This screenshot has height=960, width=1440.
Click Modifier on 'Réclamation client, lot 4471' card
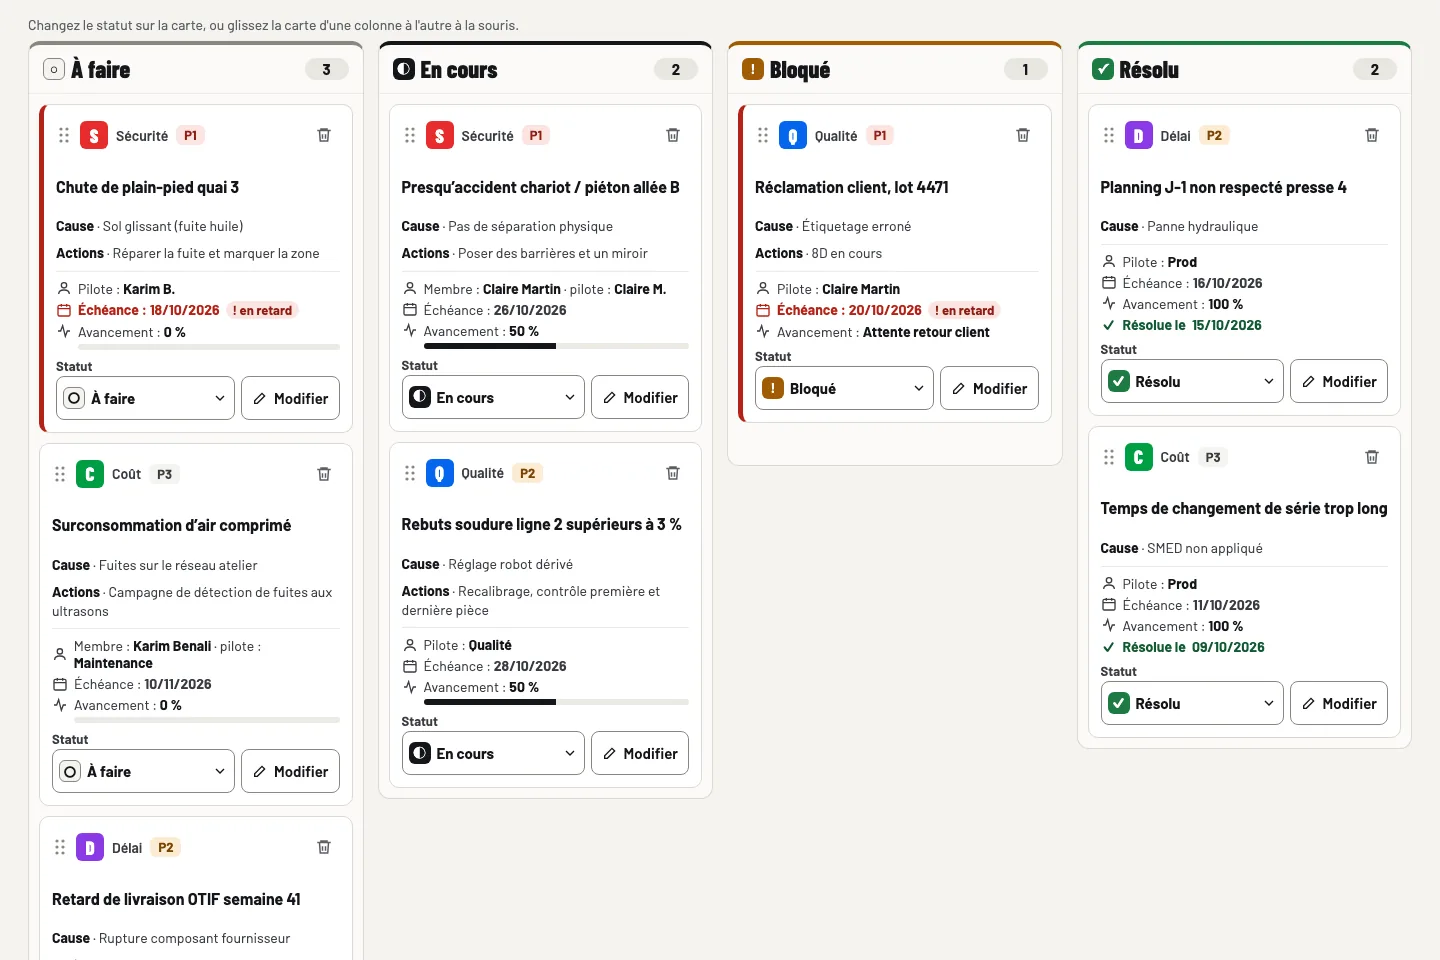coord(990,388)
